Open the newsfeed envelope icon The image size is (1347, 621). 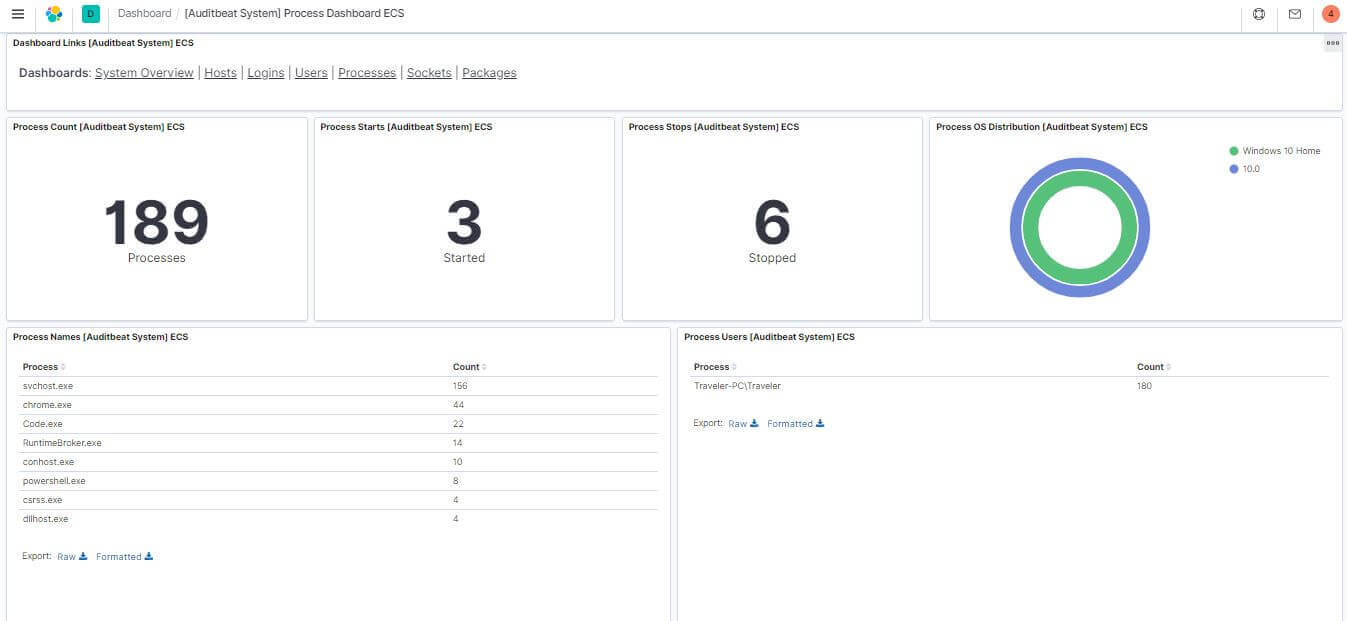[1295, 14]
